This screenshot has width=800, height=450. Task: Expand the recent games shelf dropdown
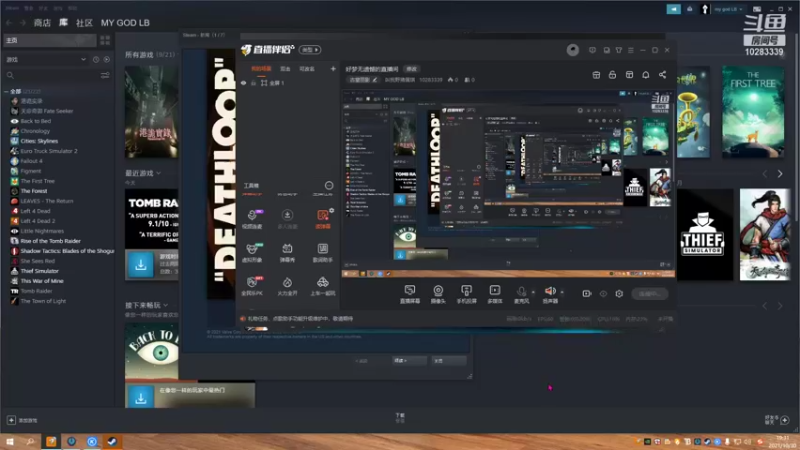[159, 173]
